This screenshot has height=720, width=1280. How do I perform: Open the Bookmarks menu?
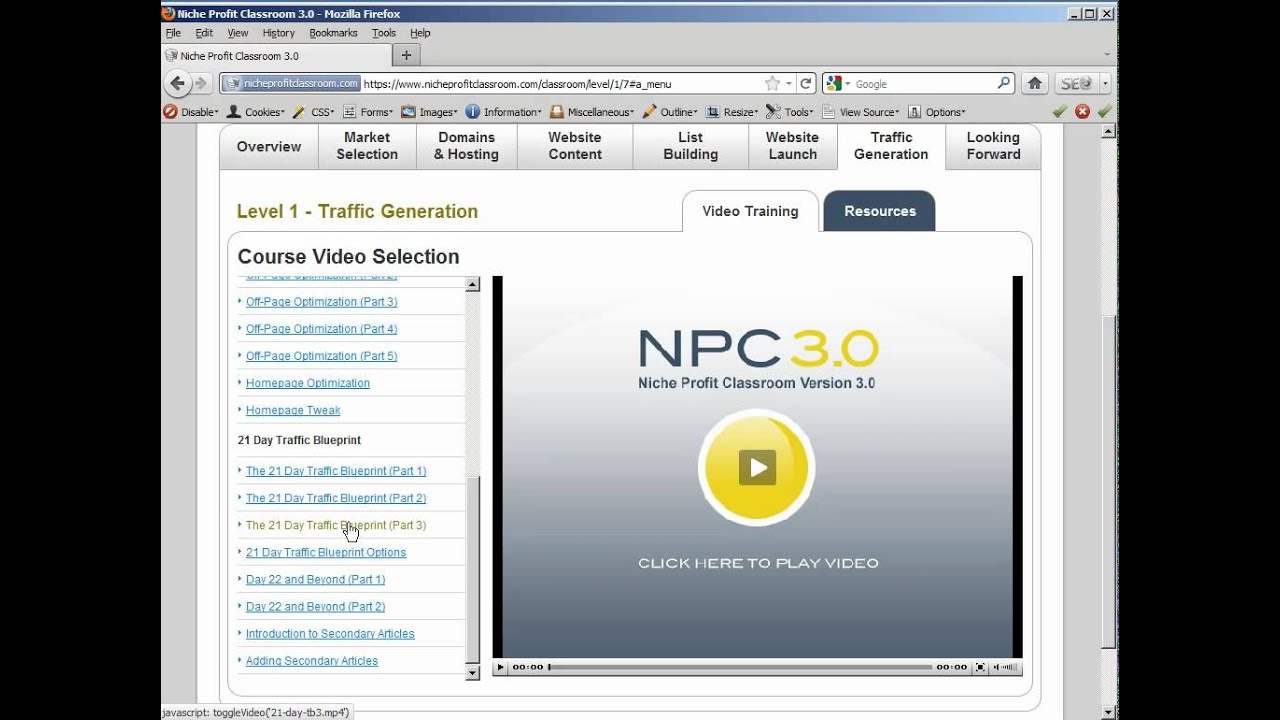(333, 33)
